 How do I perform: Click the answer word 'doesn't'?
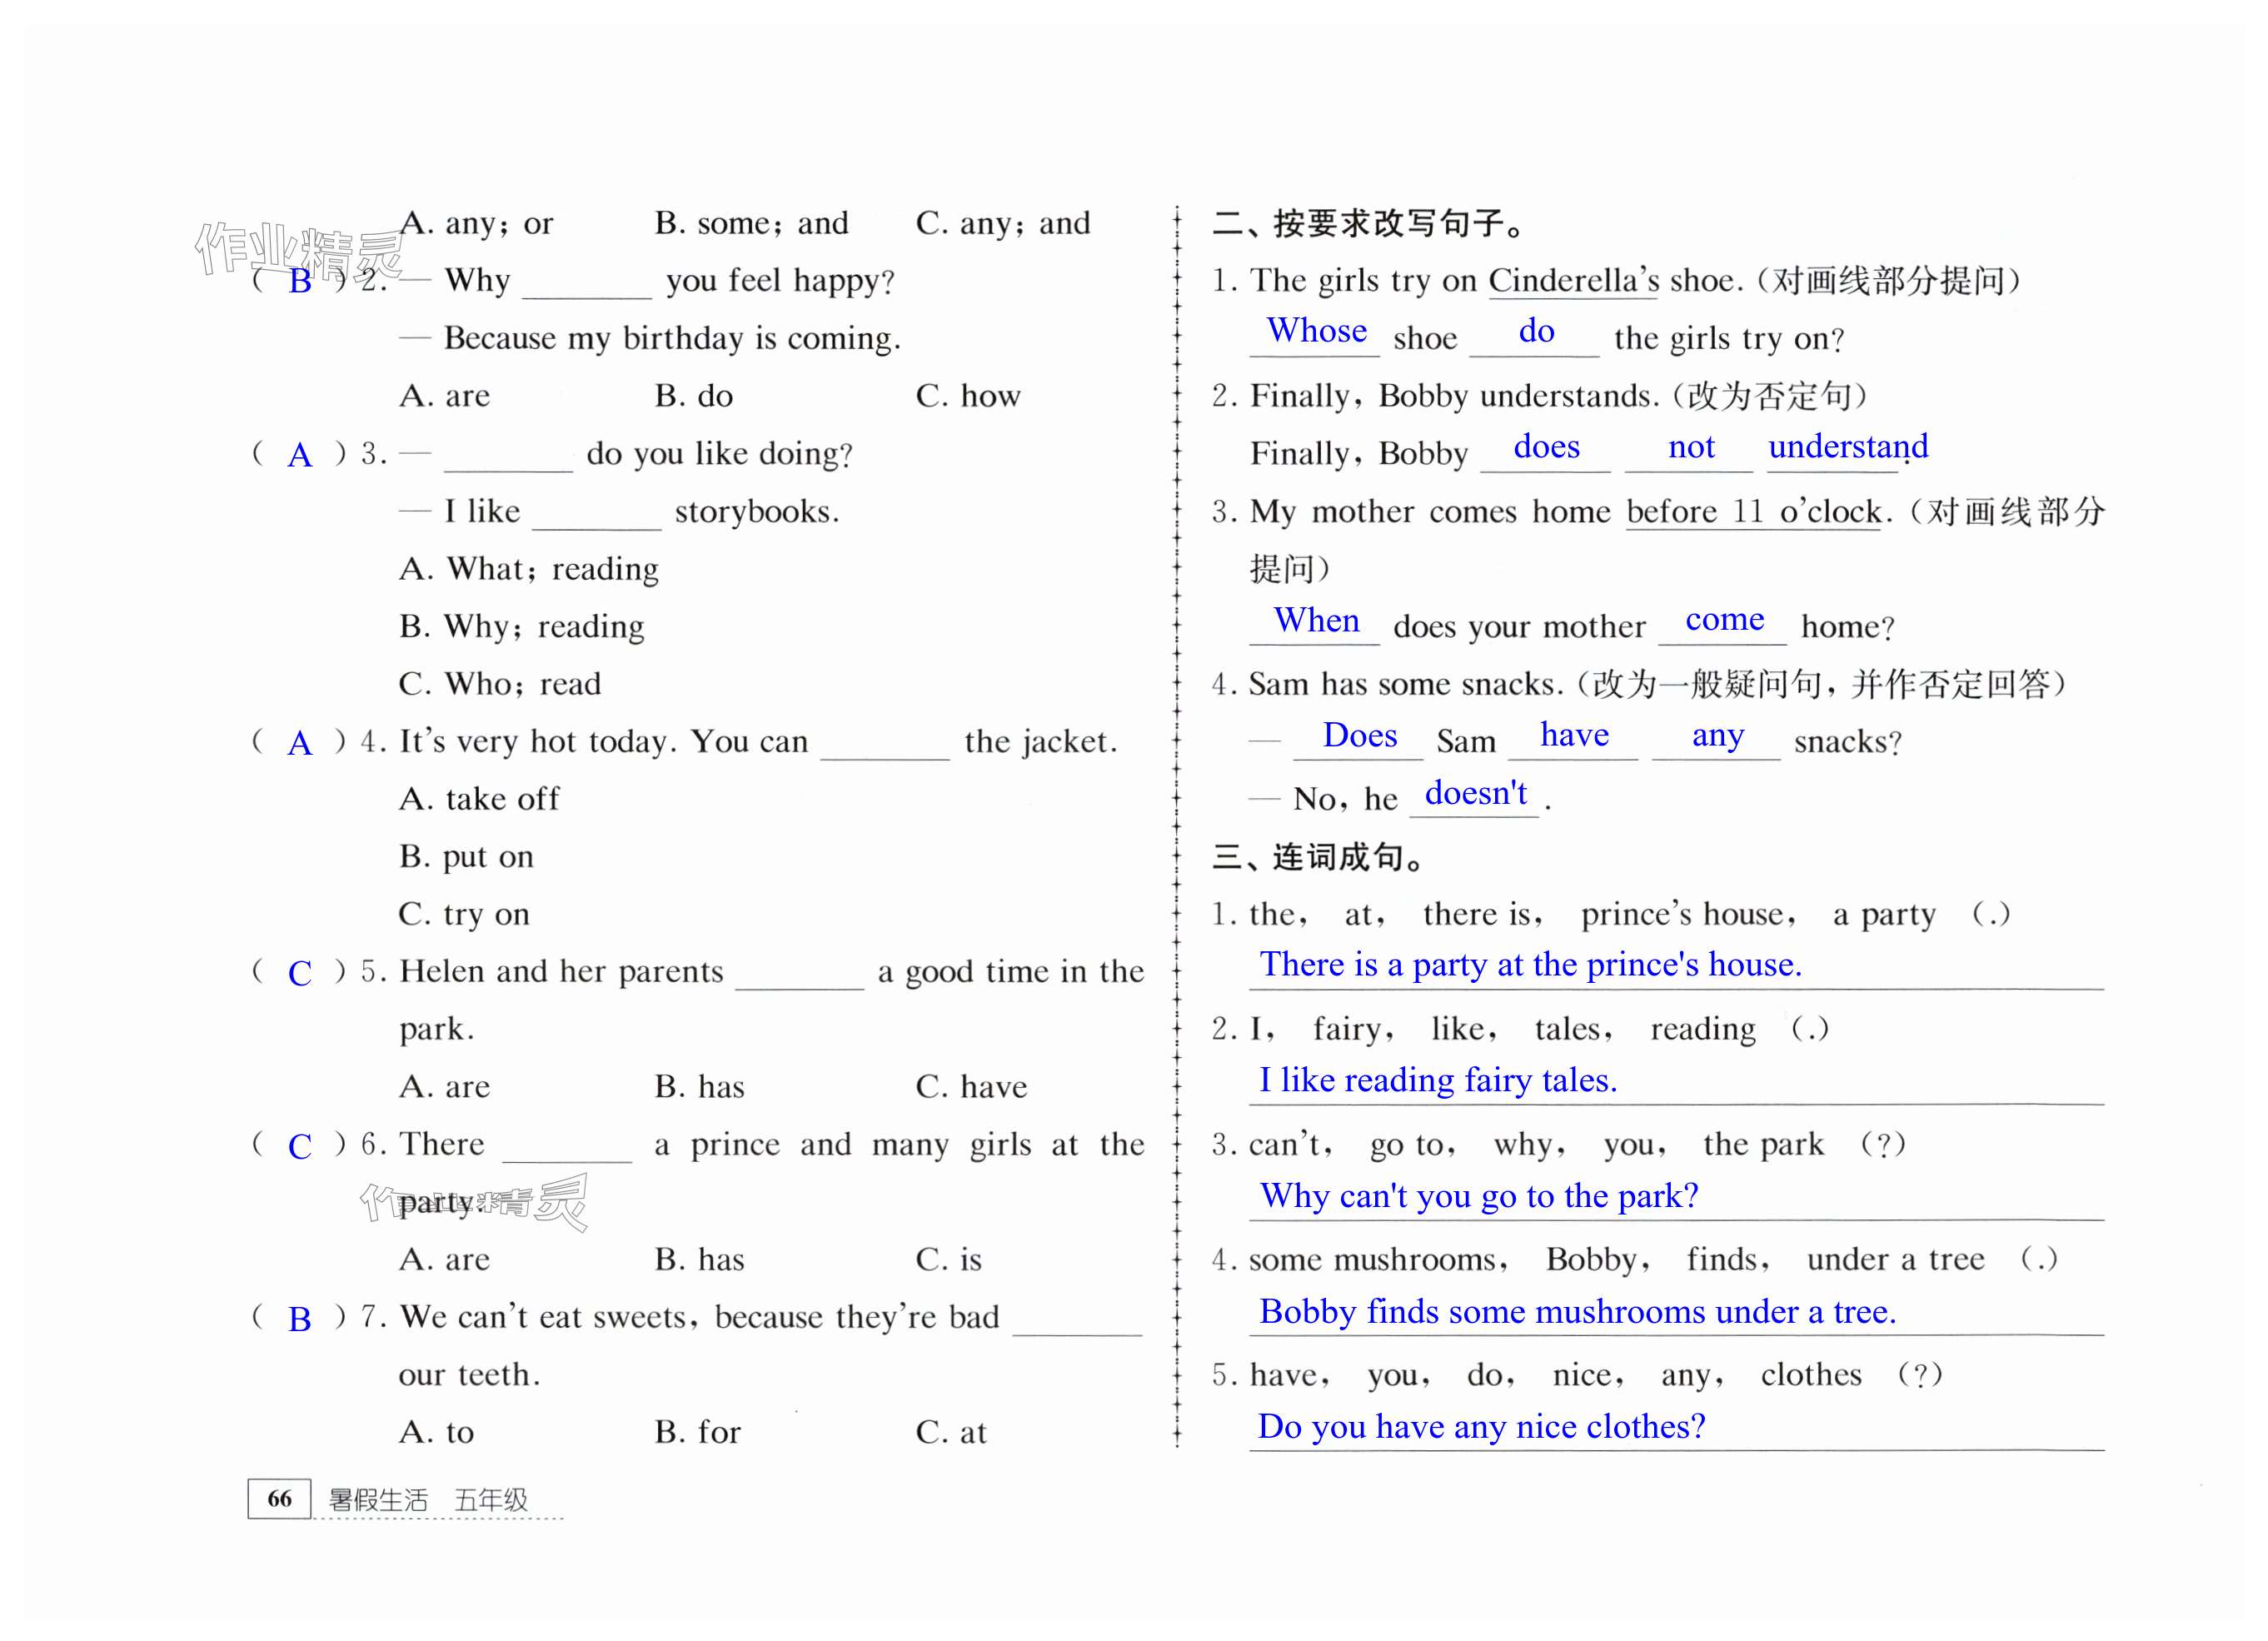pos(1475,793)
